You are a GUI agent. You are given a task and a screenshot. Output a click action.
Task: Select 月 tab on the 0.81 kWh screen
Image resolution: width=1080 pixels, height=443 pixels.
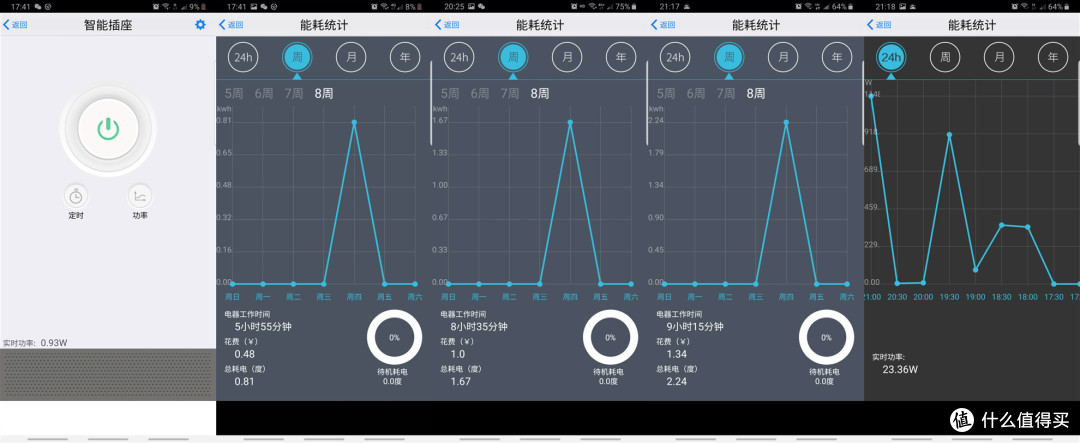[x=351, y=57]
